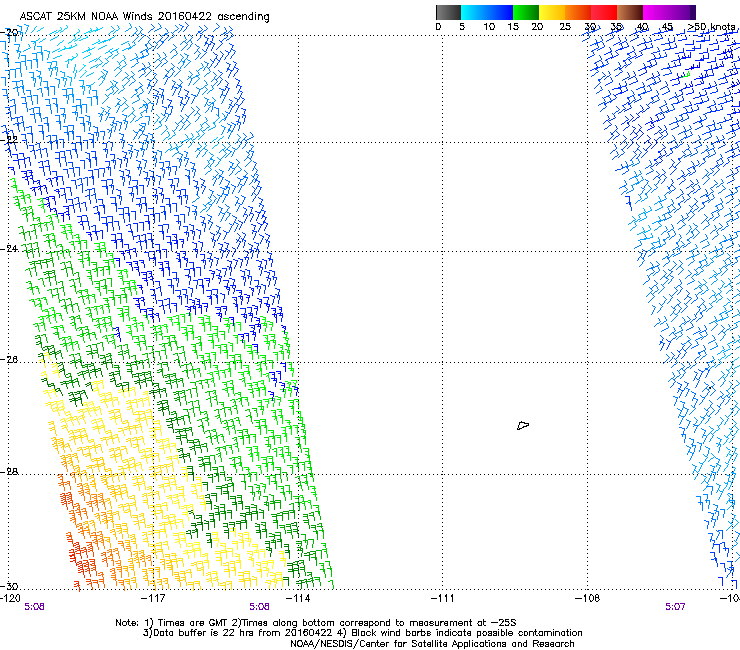
Task: Click the gray 0-5 knots legend swatch
Action: click(x=448, y=12)
